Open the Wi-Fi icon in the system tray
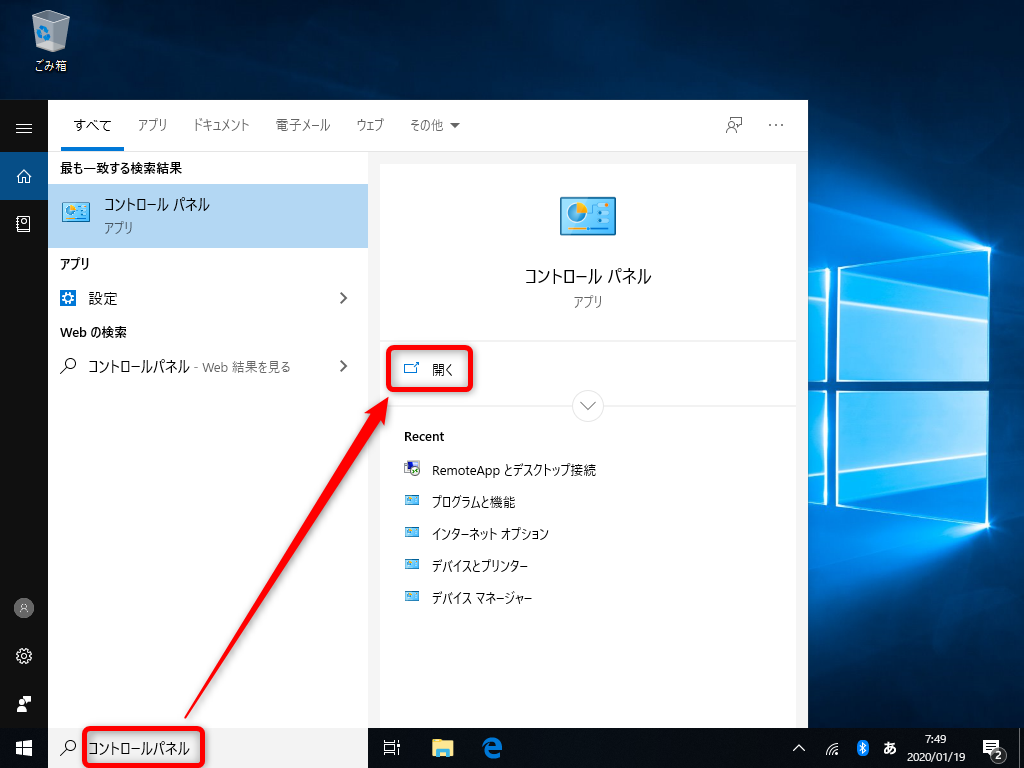The image size is (1024, 768). tap(831, 747)
